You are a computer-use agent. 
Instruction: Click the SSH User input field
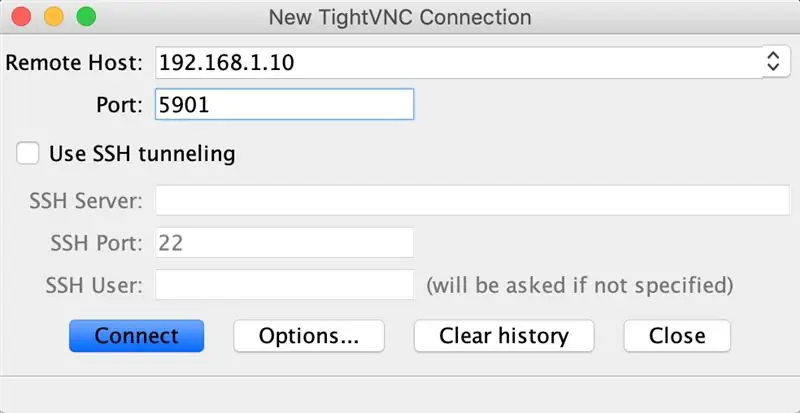point(284,285)
